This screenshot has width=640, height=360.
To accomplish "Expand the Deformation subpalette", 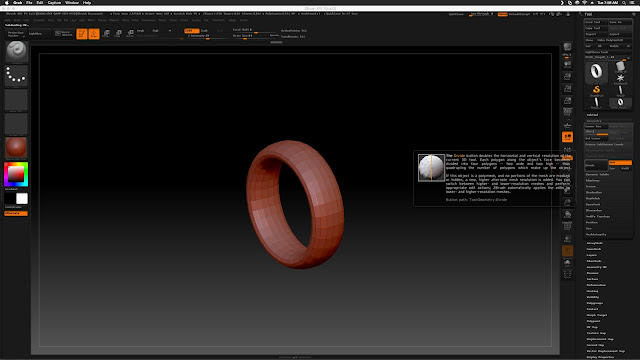I will pyautogui.click(x=596, y=285).
